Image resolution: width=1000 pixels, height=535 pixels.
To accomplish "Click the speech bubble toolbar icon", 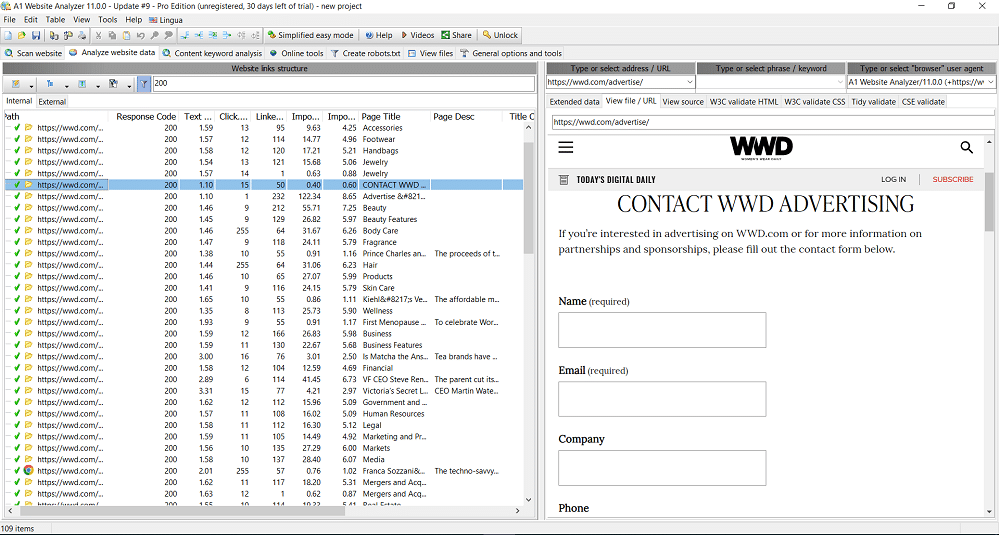I will [168, 35].
